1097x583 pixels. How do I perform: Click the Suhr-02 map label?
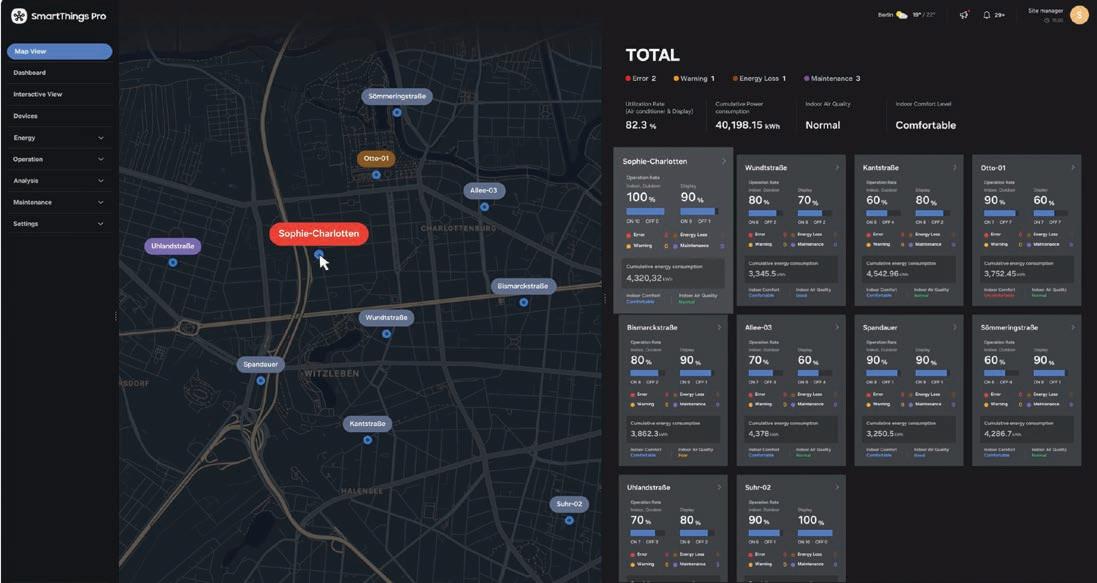tap(569, 504)
